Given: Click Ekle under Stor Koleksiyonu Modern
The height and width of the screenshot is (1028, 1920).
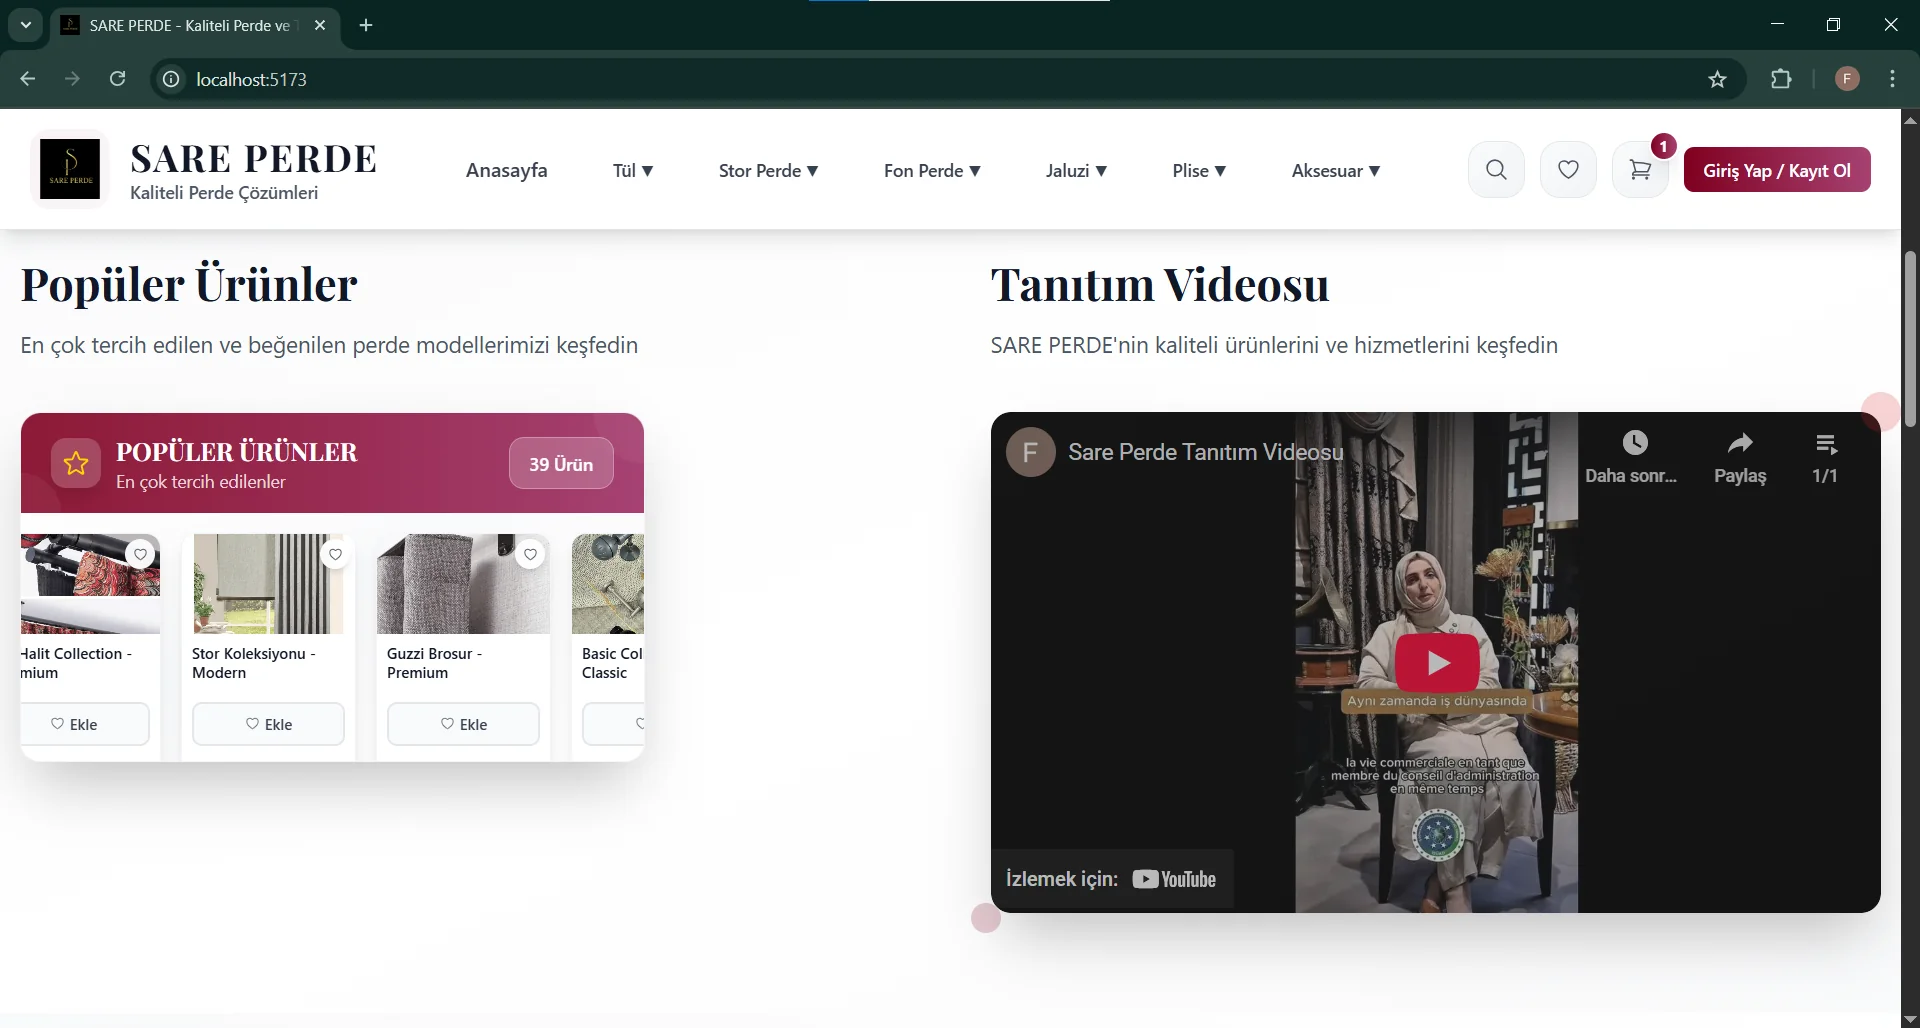Looking at the screenshot, I should (x=268, y=724).
